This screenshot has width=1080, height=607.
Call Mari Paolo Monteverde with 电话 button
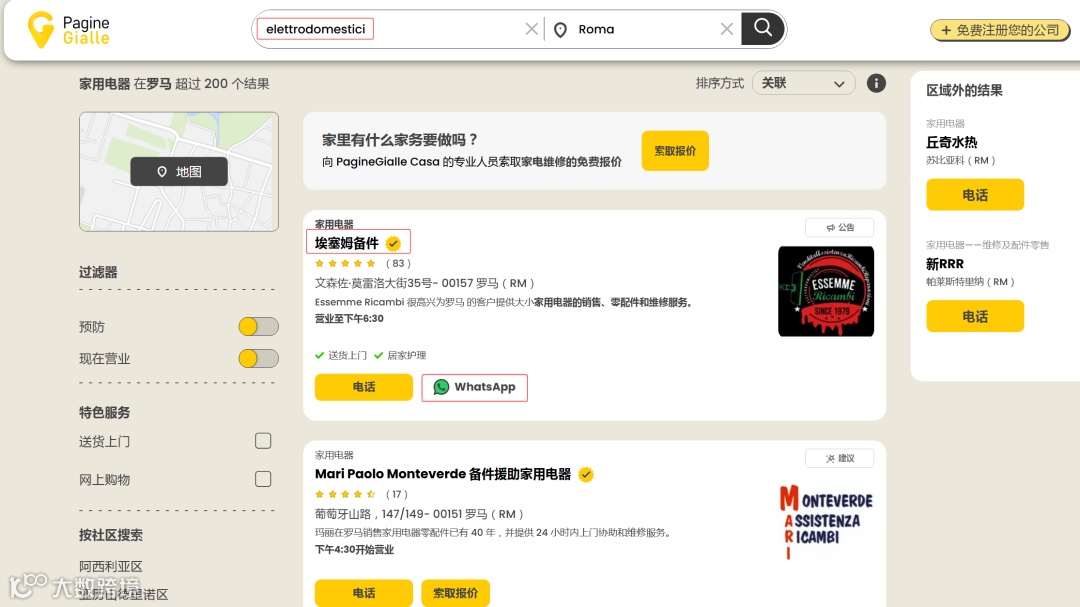point(364,593)
